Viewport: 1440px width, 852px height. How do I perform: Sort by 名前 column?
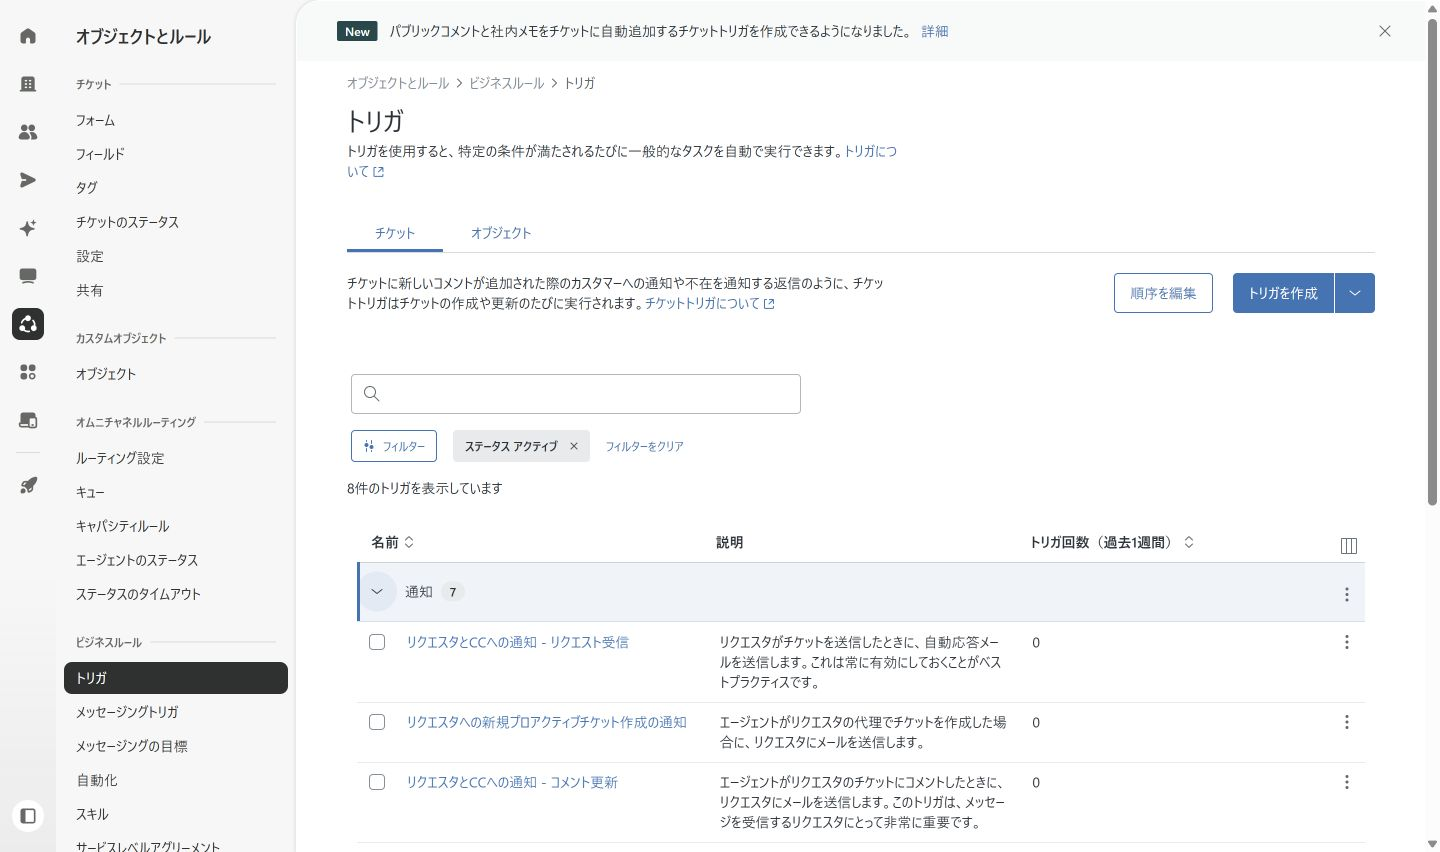click(392, 542)
